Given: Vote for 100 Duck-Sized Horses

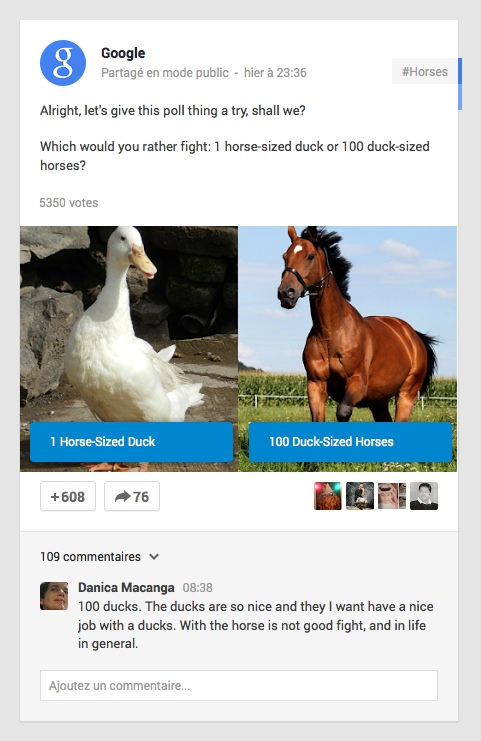Looking at the screenshot, I should (x=350, y=442).
